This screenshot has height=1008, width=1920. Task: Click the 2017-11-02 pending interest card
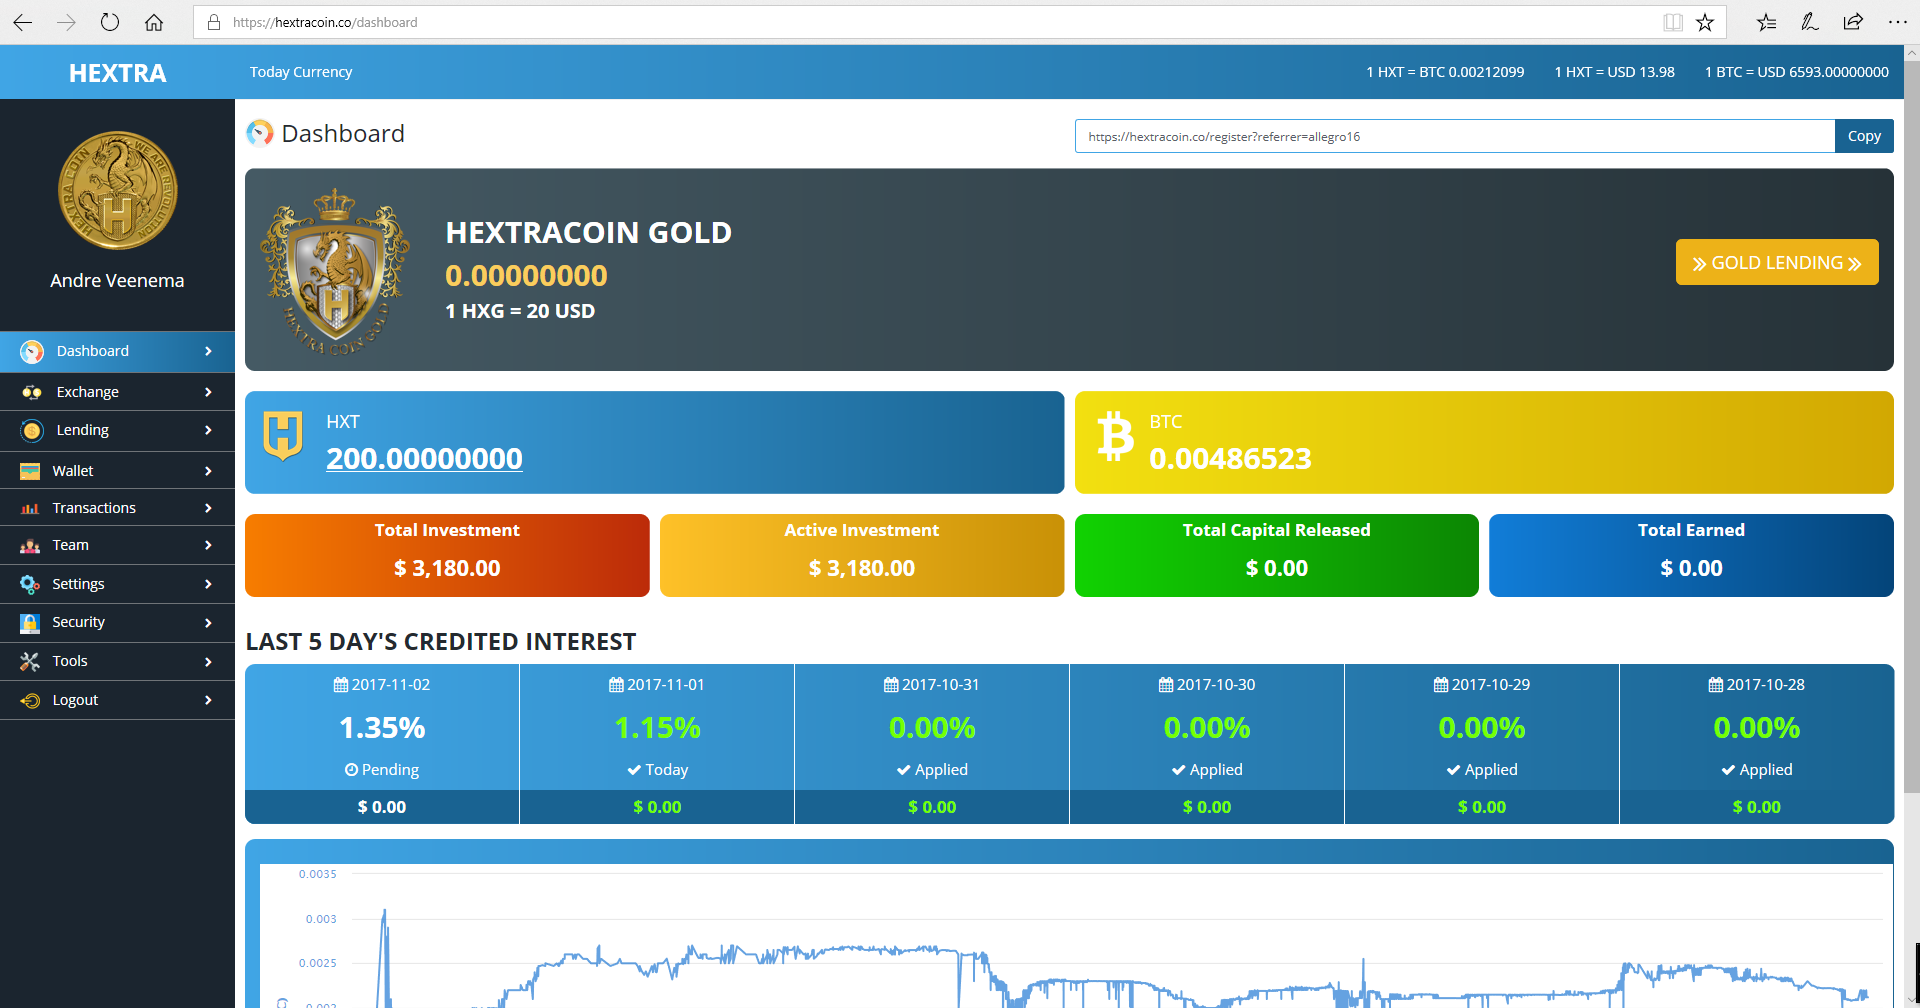pos(382,744)
